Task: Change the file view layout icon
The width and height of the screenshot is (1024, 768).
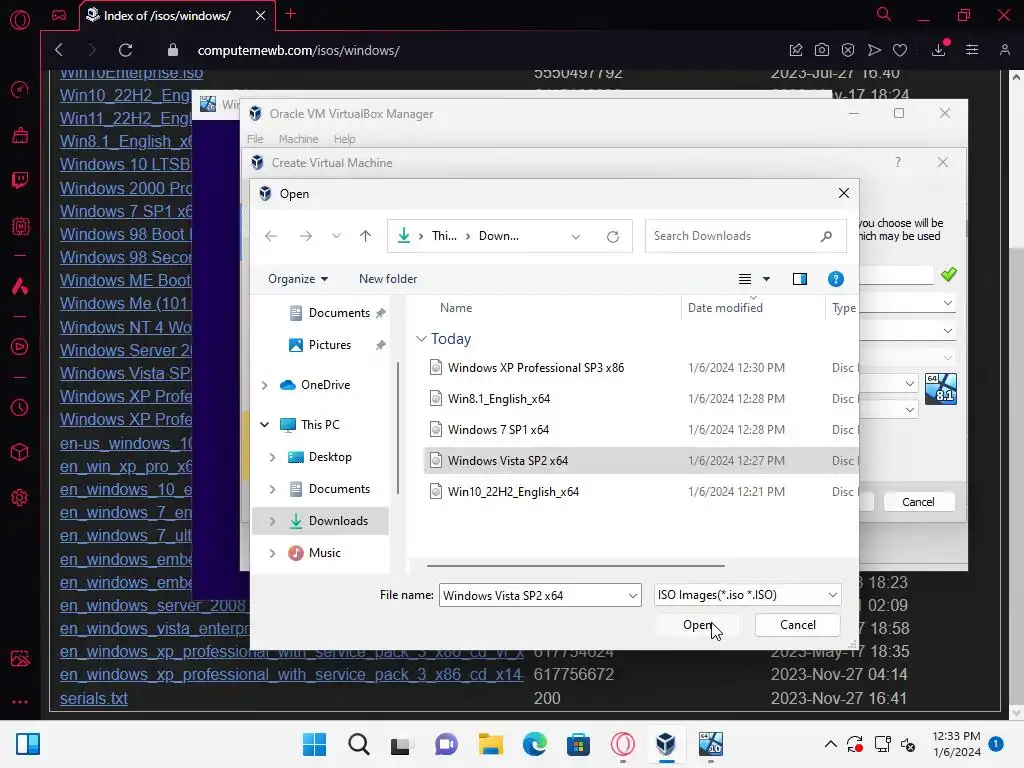Action: pos(744,279)
